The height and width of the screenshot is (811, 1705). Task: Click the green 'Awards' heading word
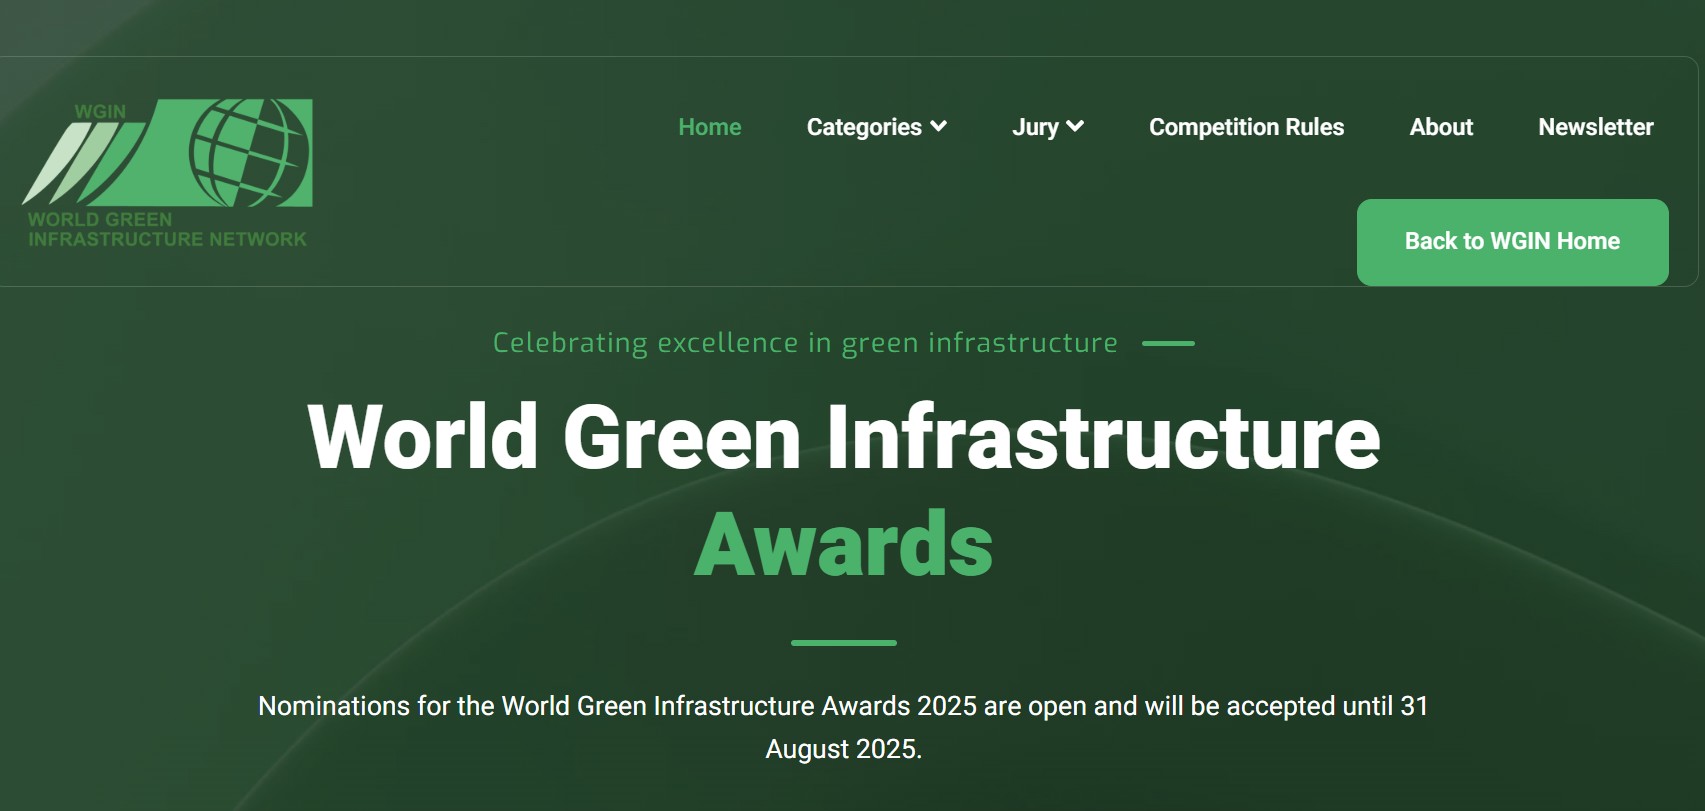(844, 544)
